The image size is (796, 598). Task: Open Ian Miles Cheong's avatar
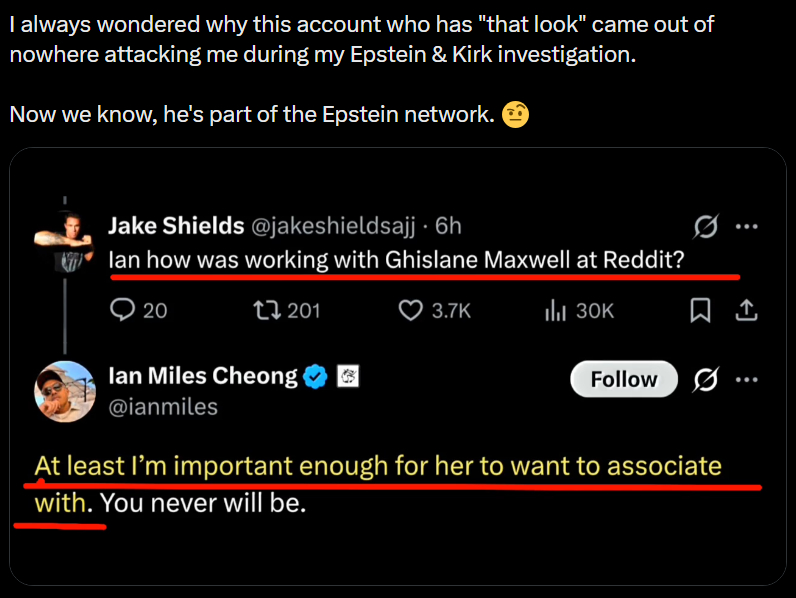point(66,391)
